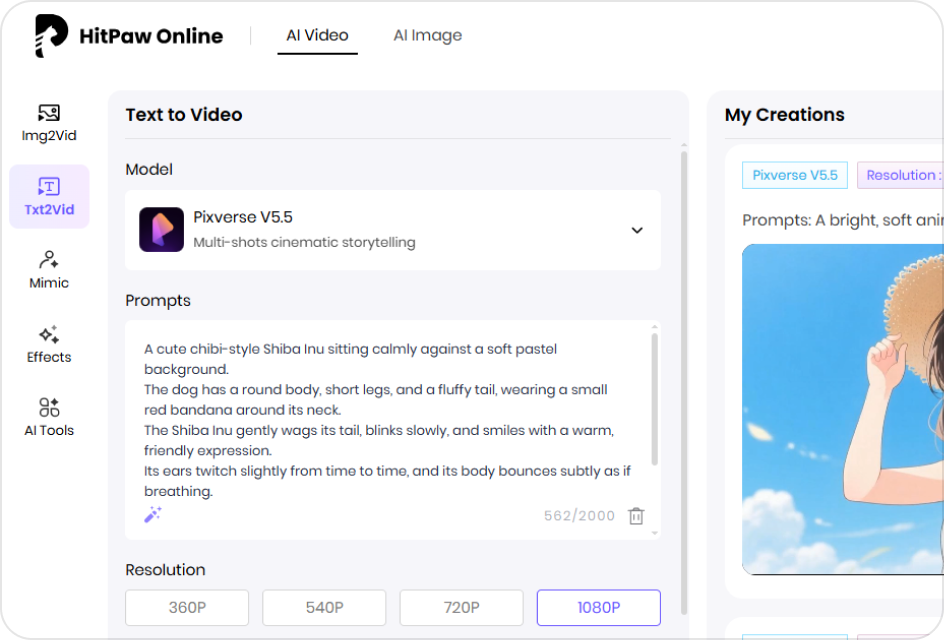Viewport: 944px width, 640px height.
Task: Click the Pixverse V5.5 tag in My Creations
Action: coord(794,174)
